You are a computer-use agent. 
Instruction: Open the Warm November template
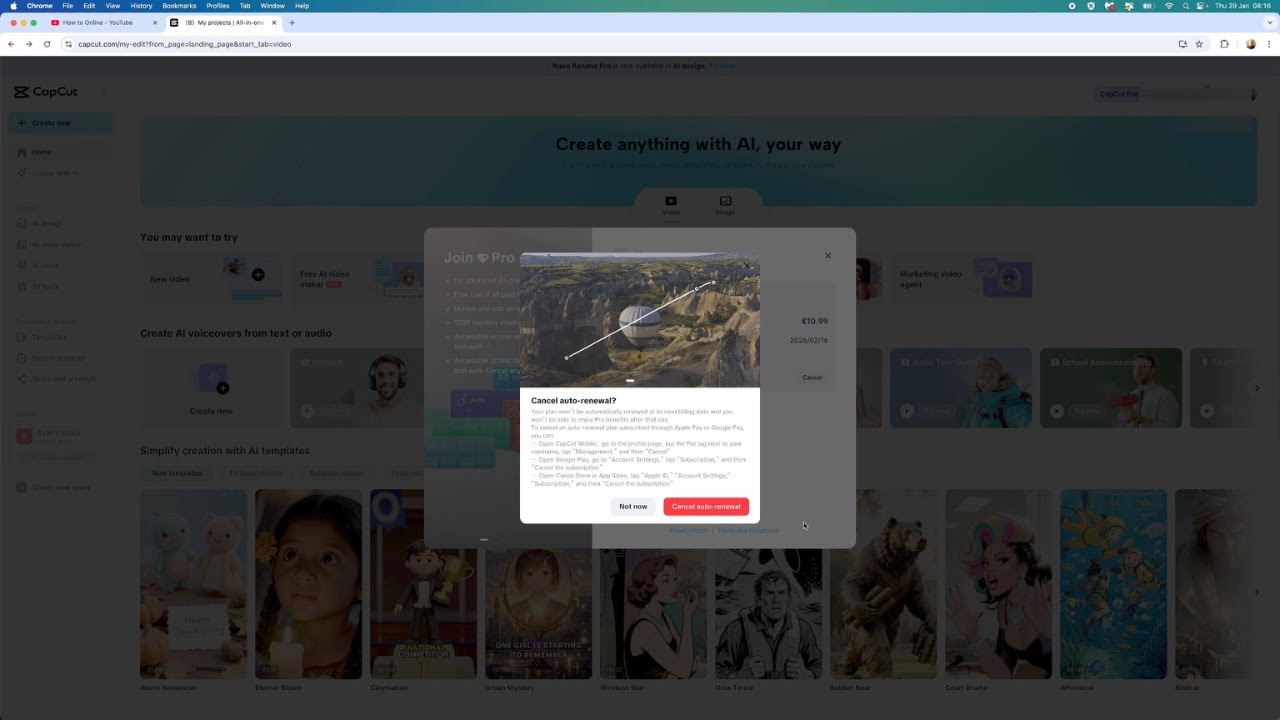click(193, 584)
